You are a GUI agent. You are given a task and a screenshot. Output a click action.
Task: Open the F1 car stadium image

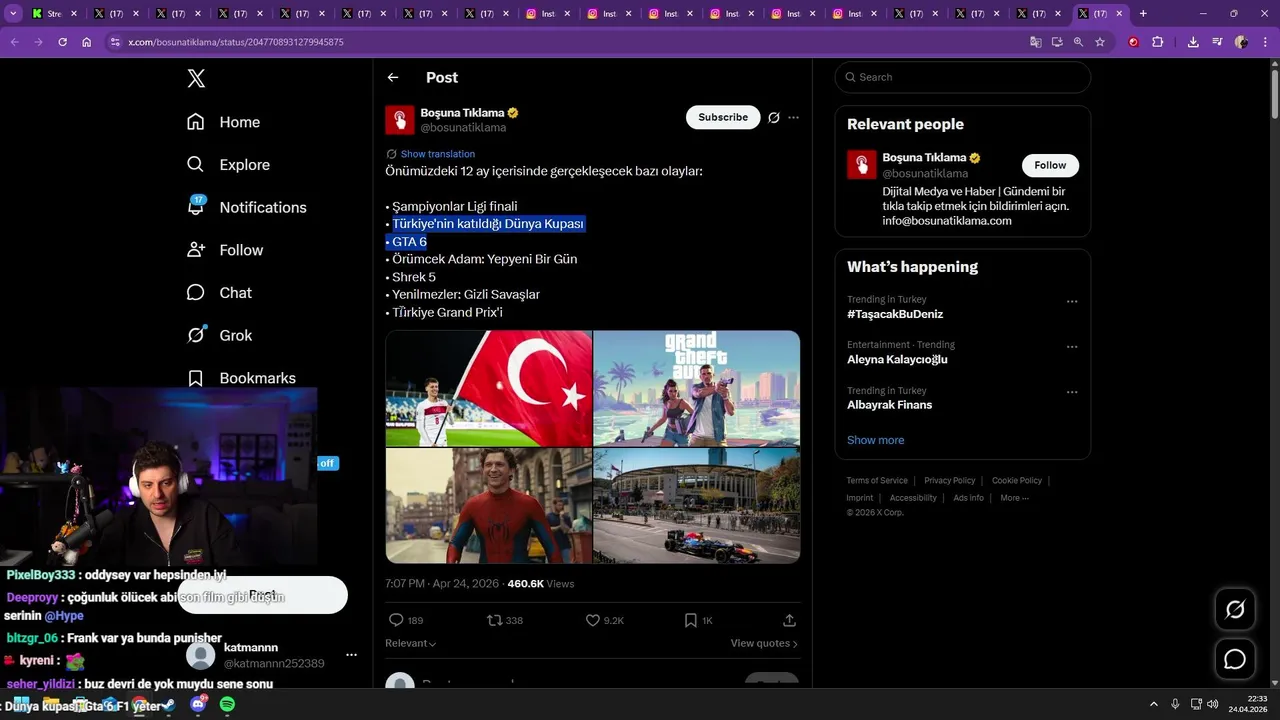697,506
